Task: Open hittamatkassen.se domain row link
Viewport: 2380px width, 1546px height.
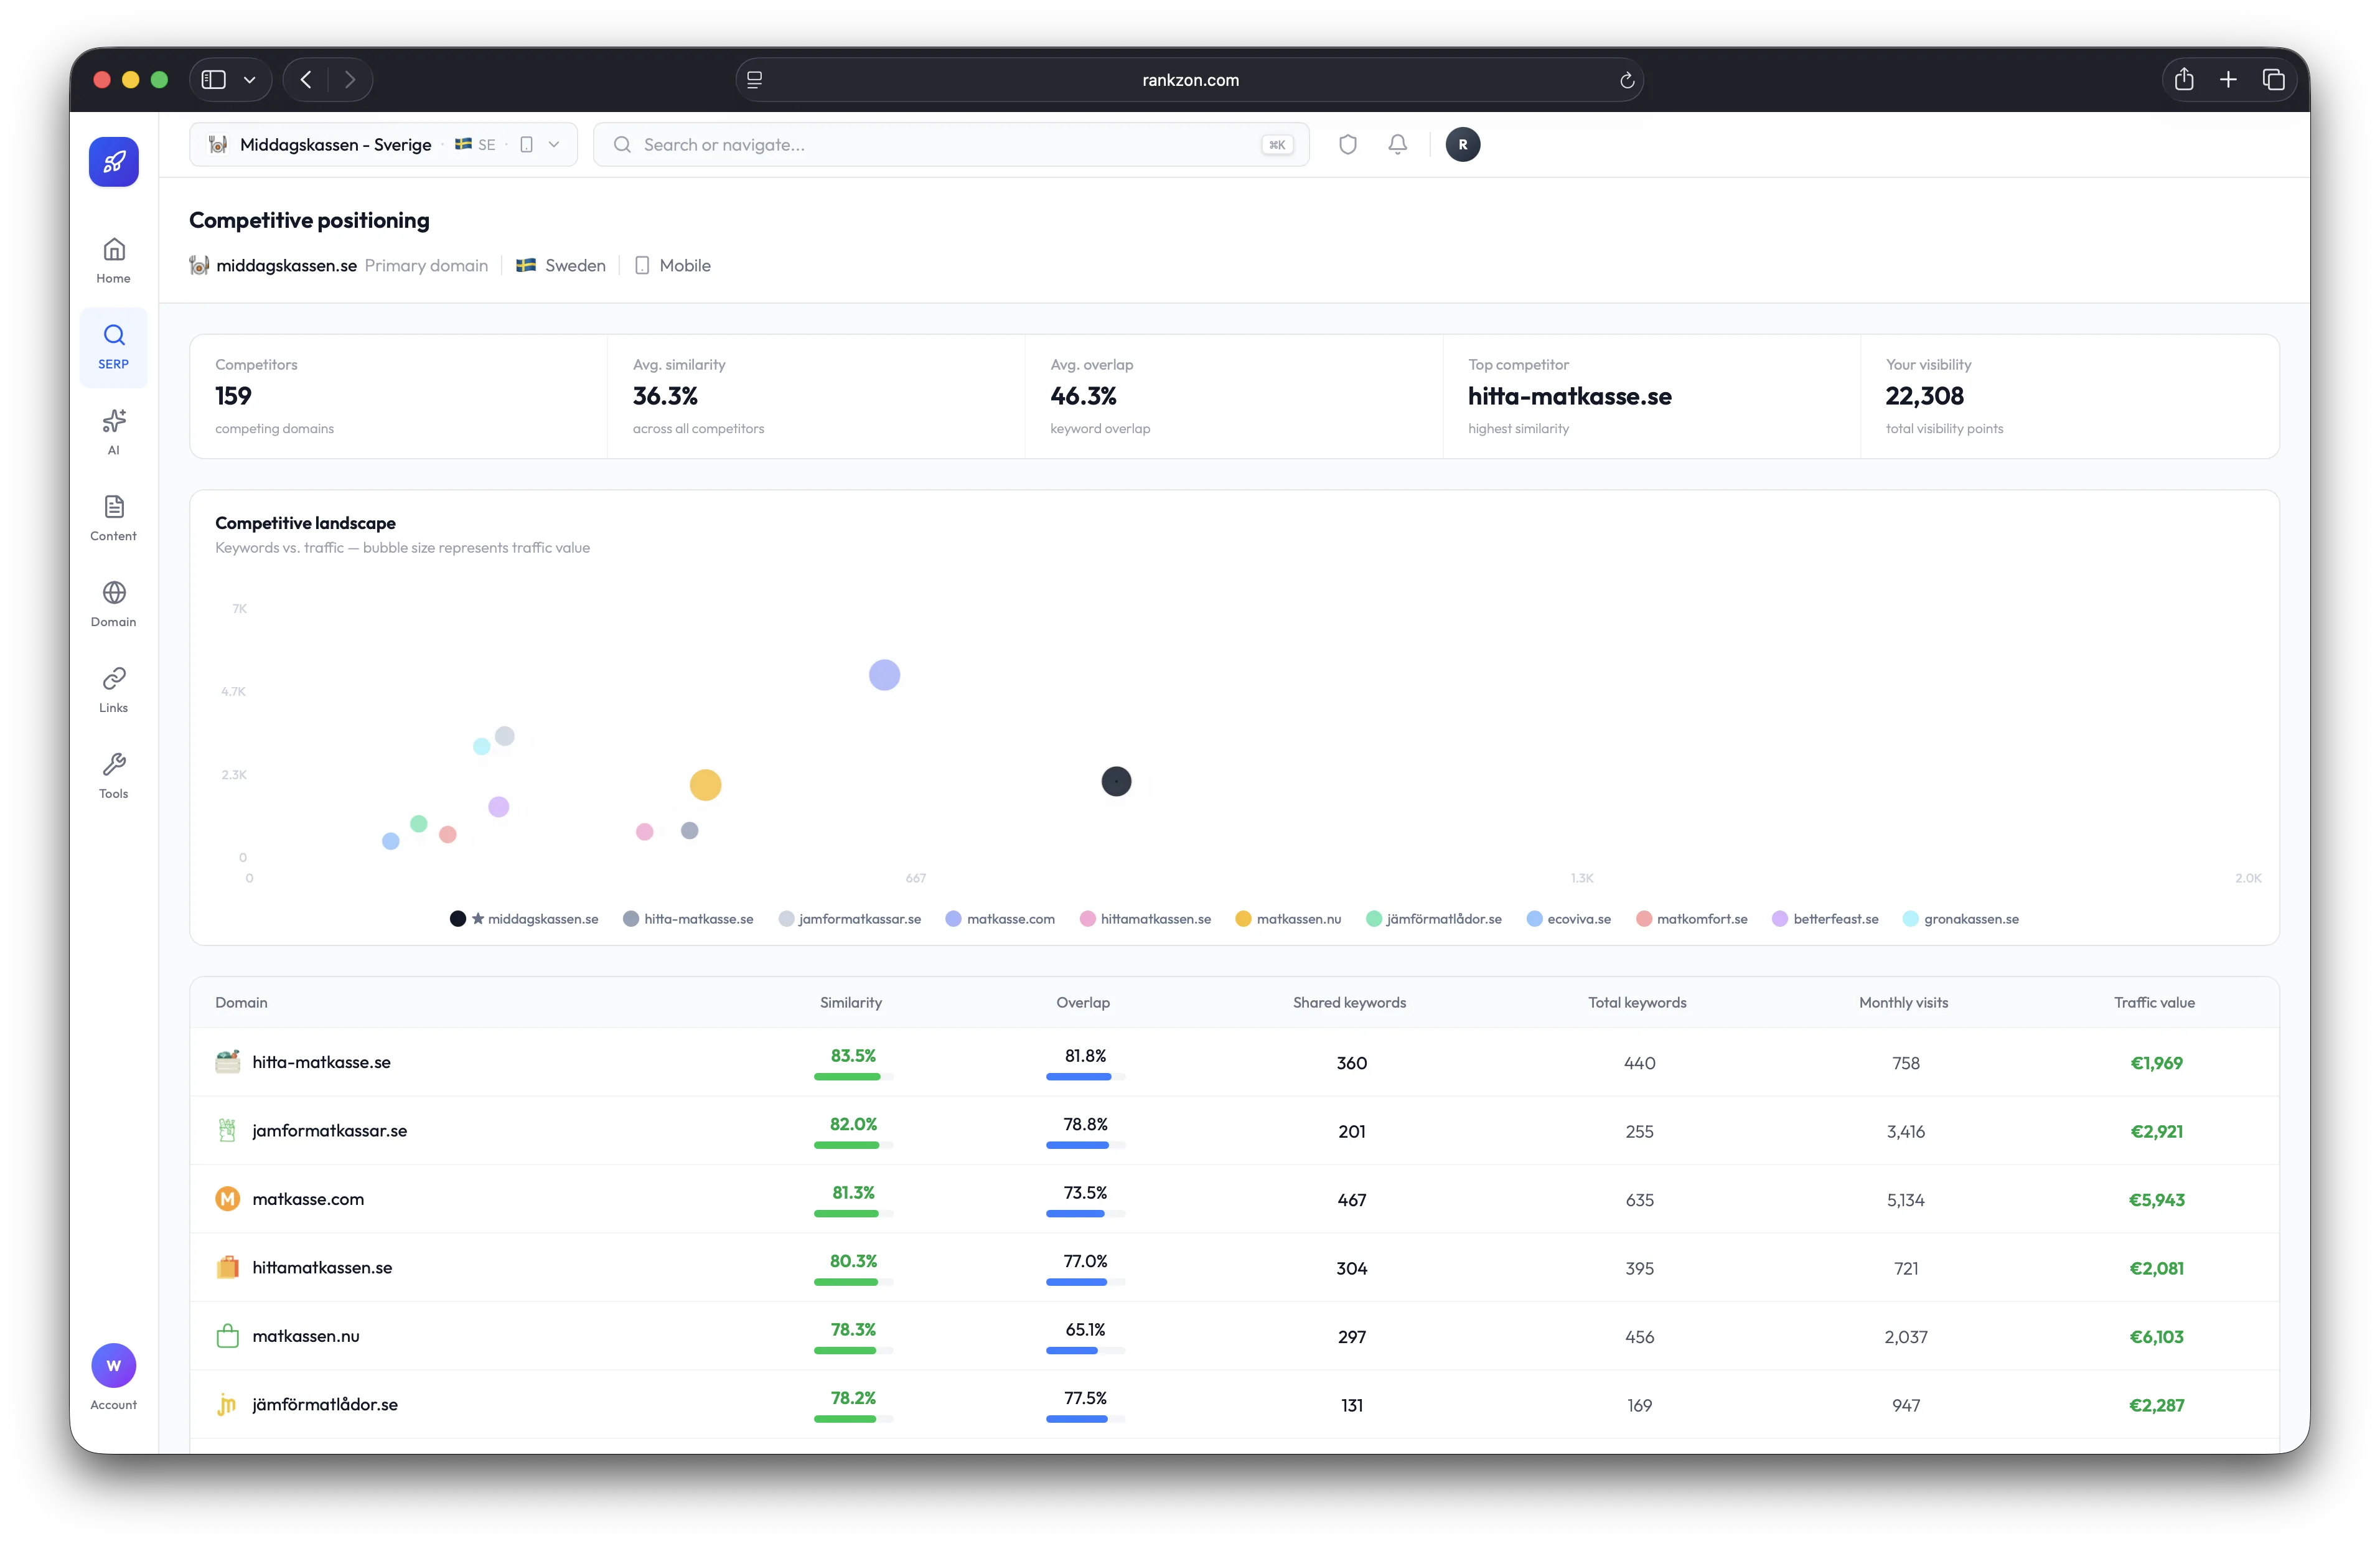Action: pyautogui.click(x=322, y=1268)
